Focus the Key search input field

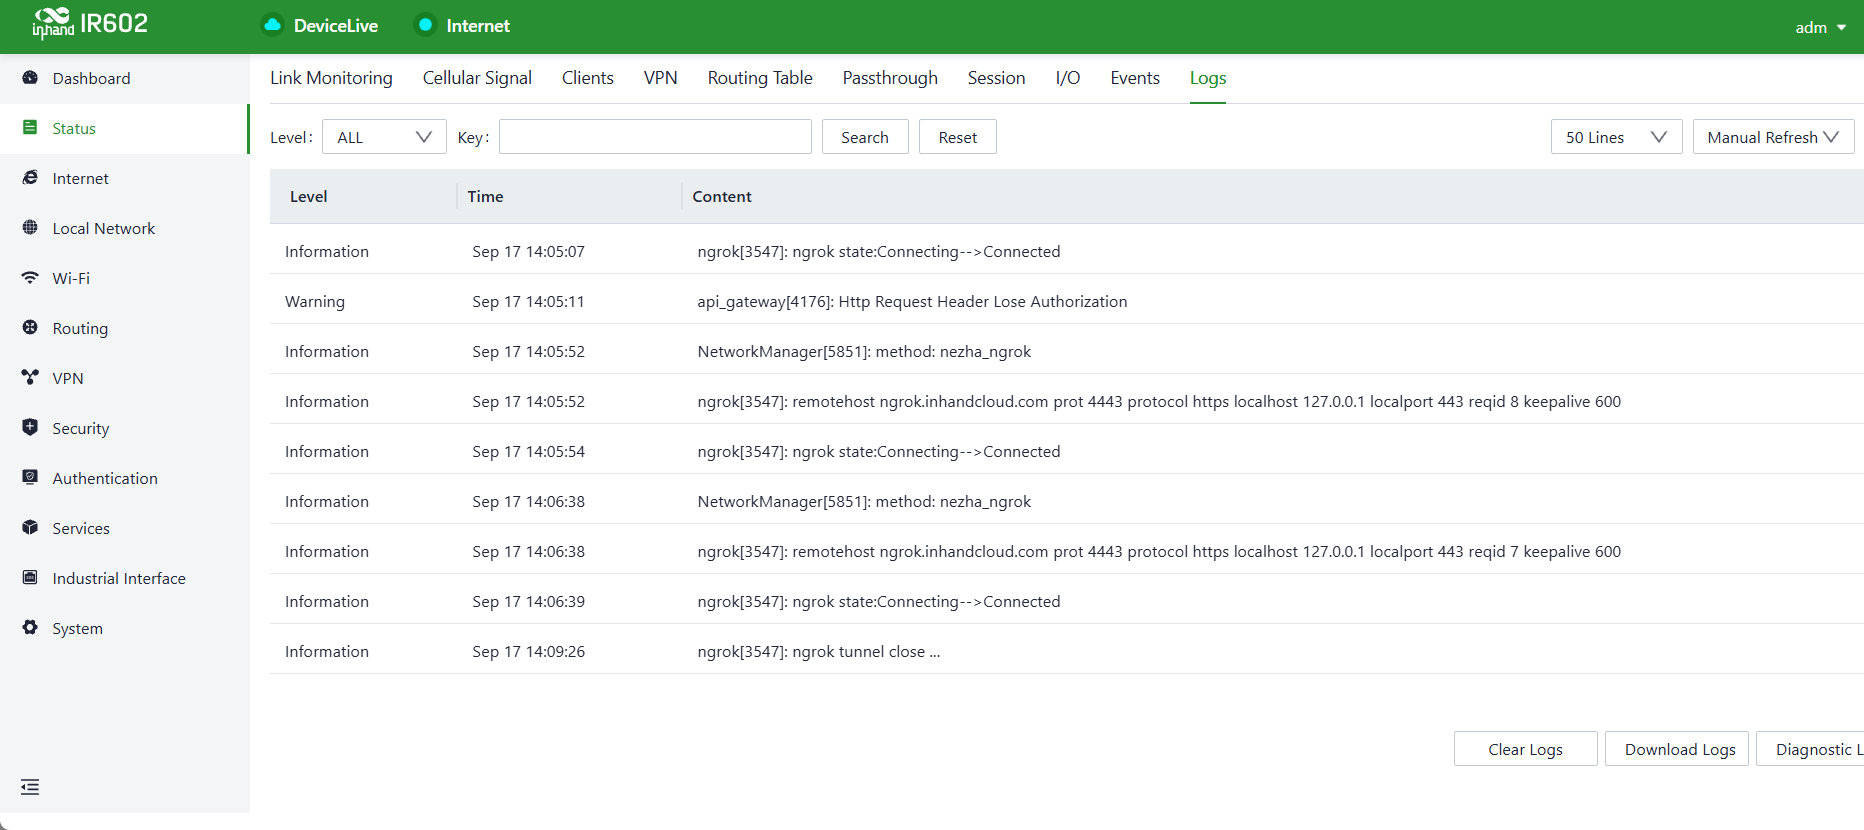(x=655, y=137)
